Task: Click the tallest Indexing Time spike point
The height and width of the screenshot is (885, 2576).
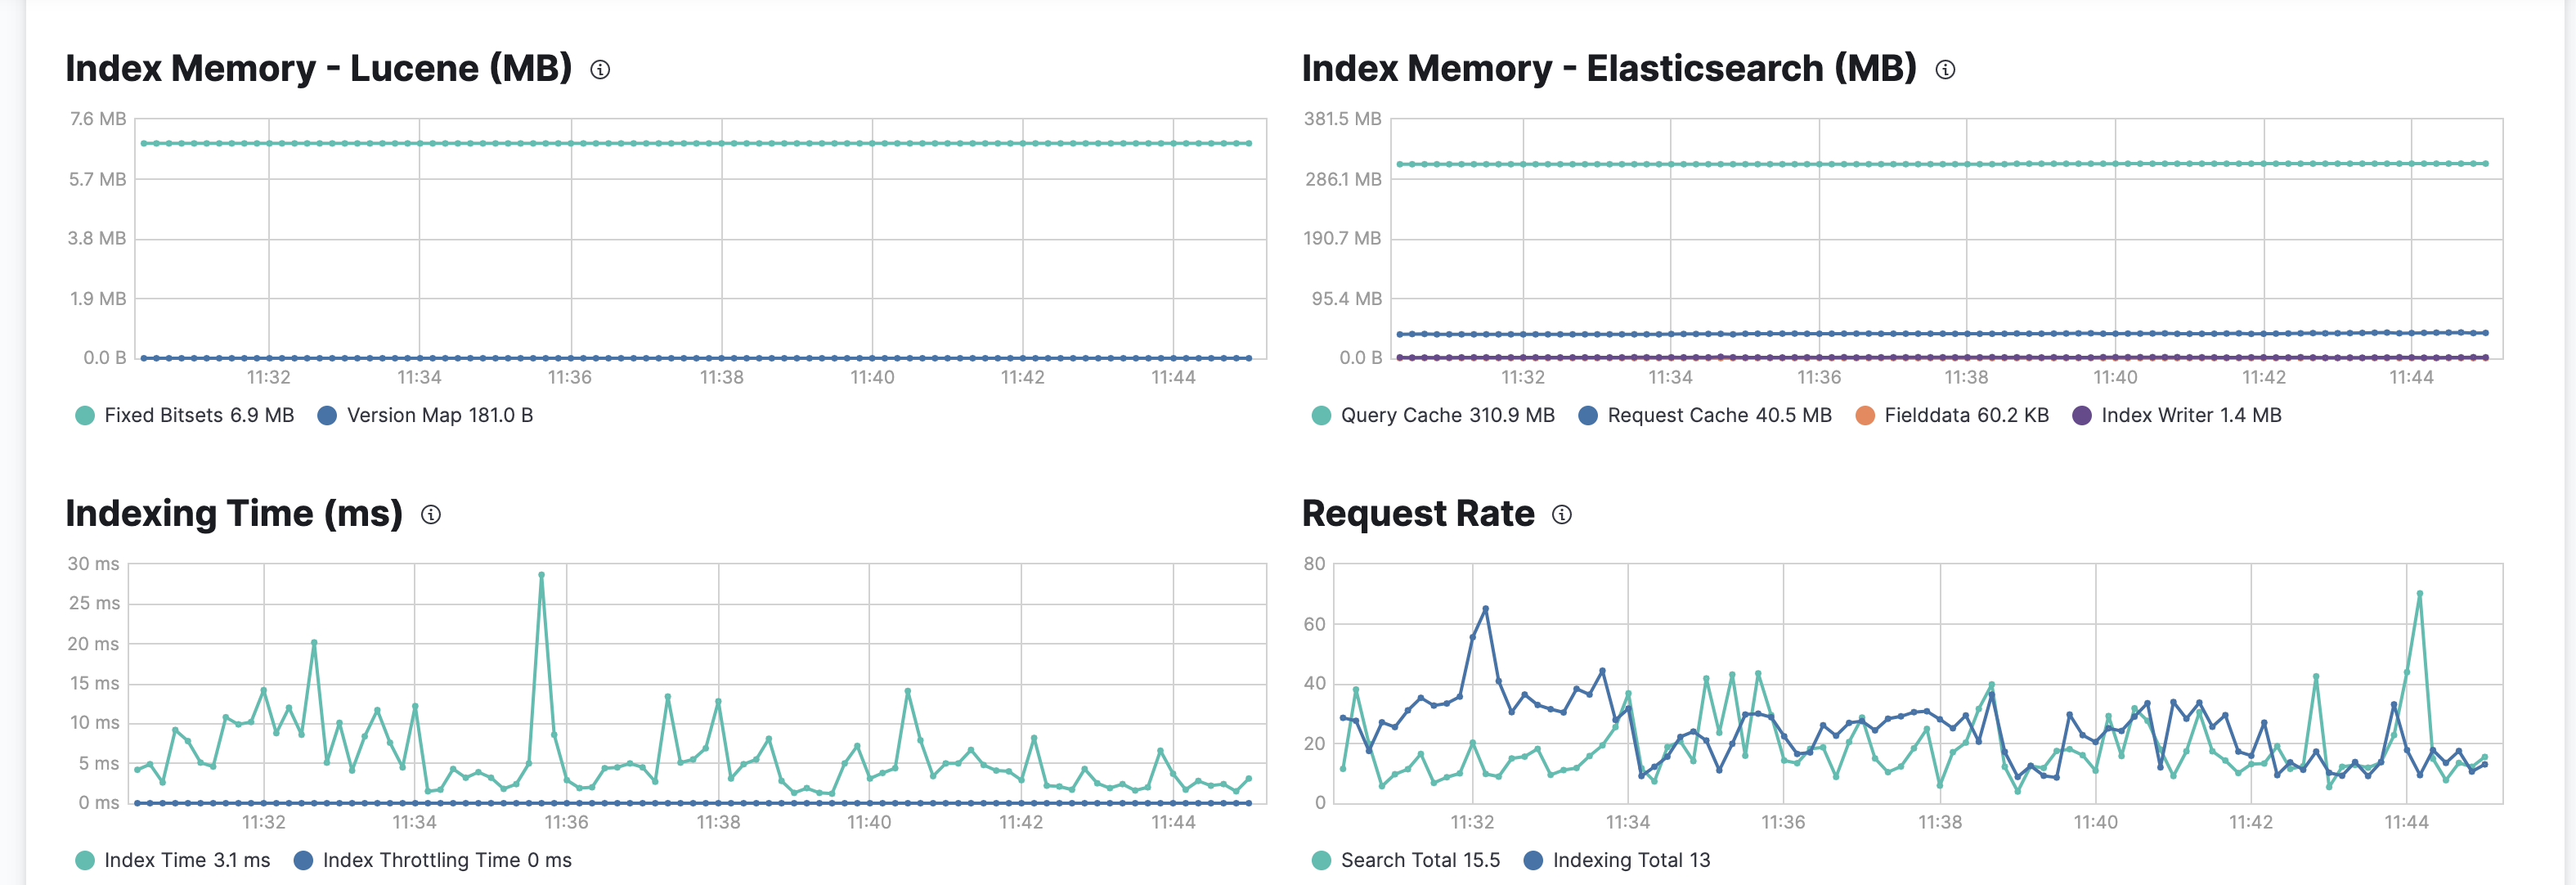Action: (542, 576)
